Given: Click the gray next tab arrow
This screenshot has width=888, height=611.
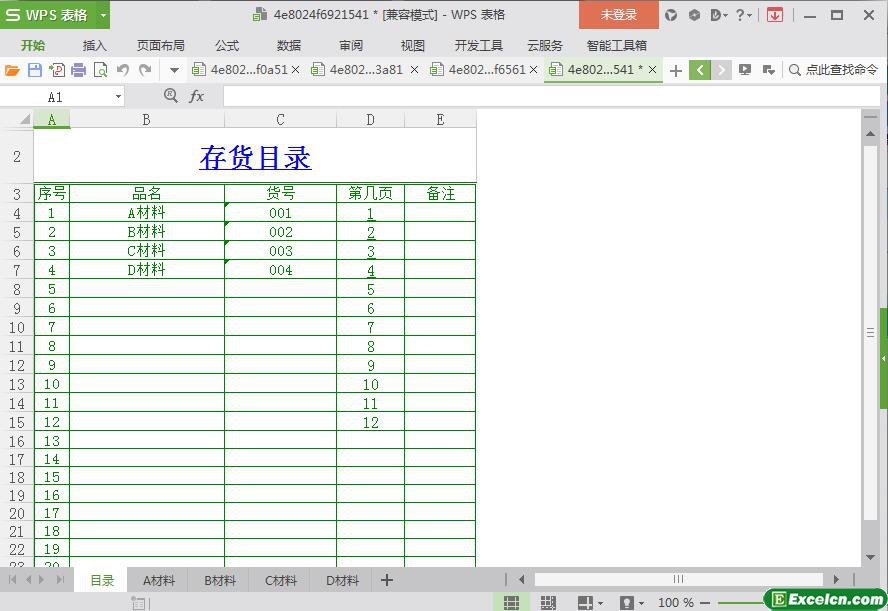Looking at the screenshot, I should click(x=721, y=70).
